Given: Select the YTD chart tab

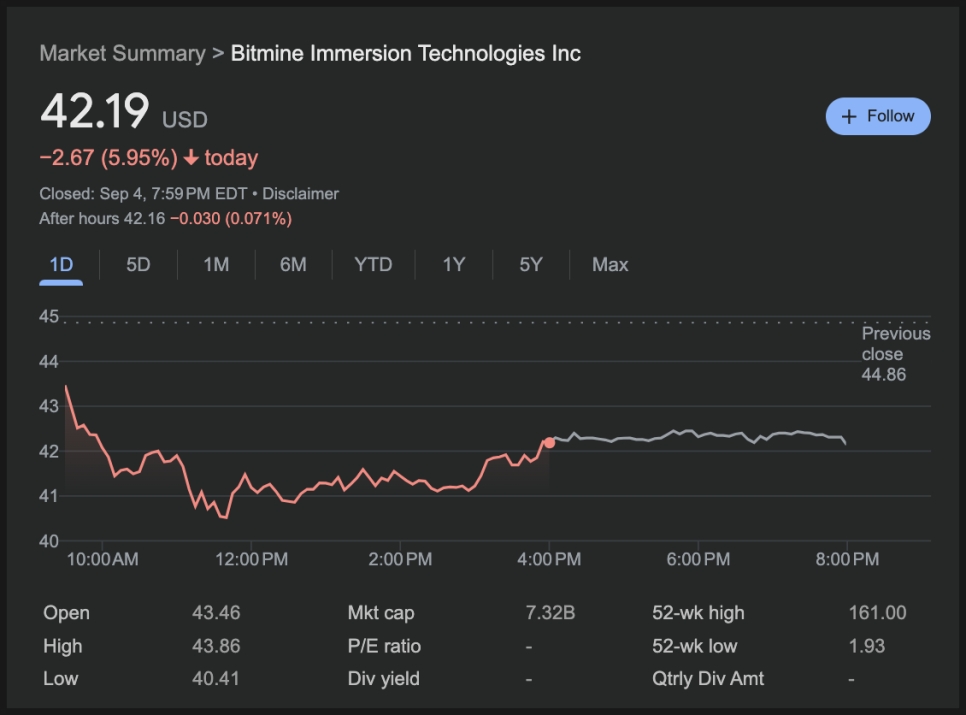Looking at the screenshot, I should 373,265.
